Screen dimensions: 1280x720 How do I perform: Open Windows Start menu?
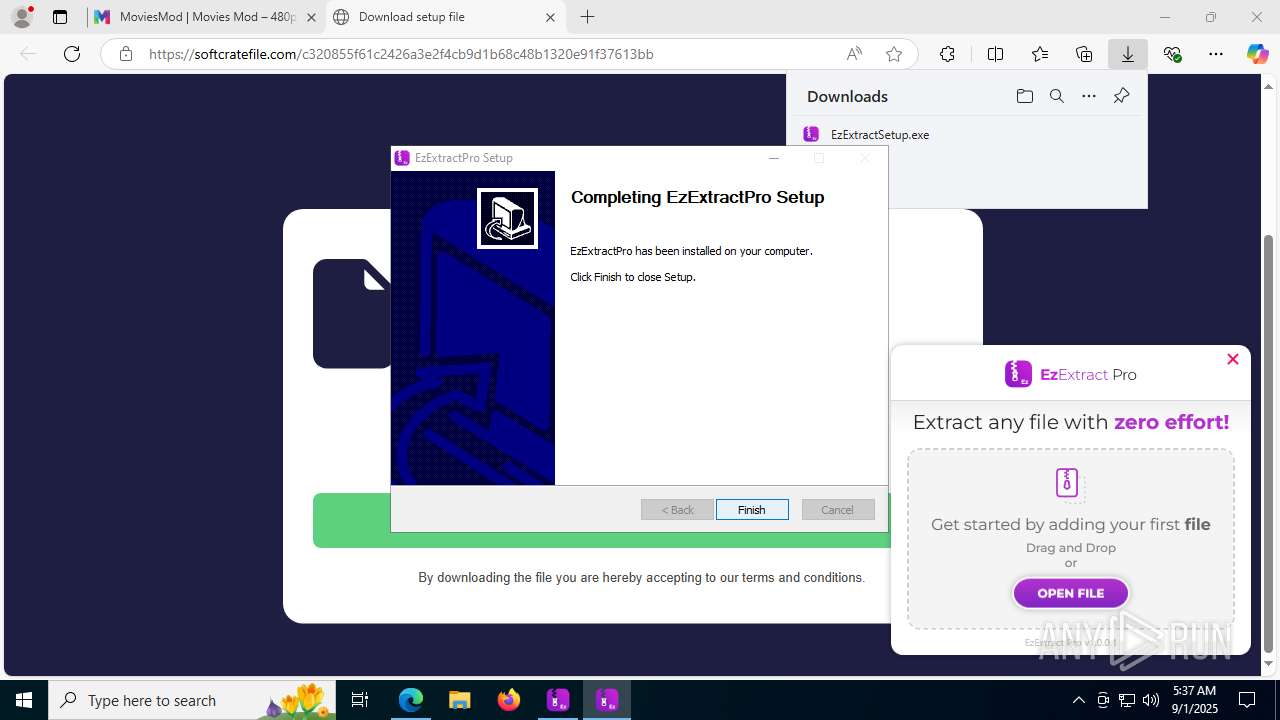click(24, 700)
